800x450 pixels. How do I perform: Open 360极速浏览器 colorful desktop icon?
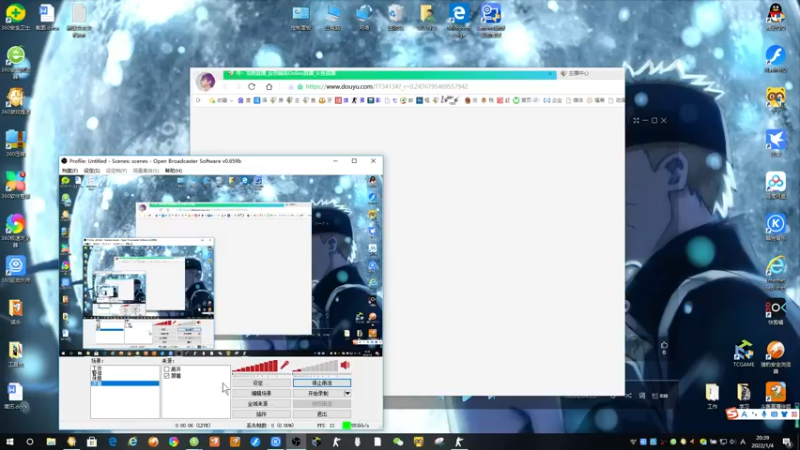pyautogui.click(x=15, y=231)
